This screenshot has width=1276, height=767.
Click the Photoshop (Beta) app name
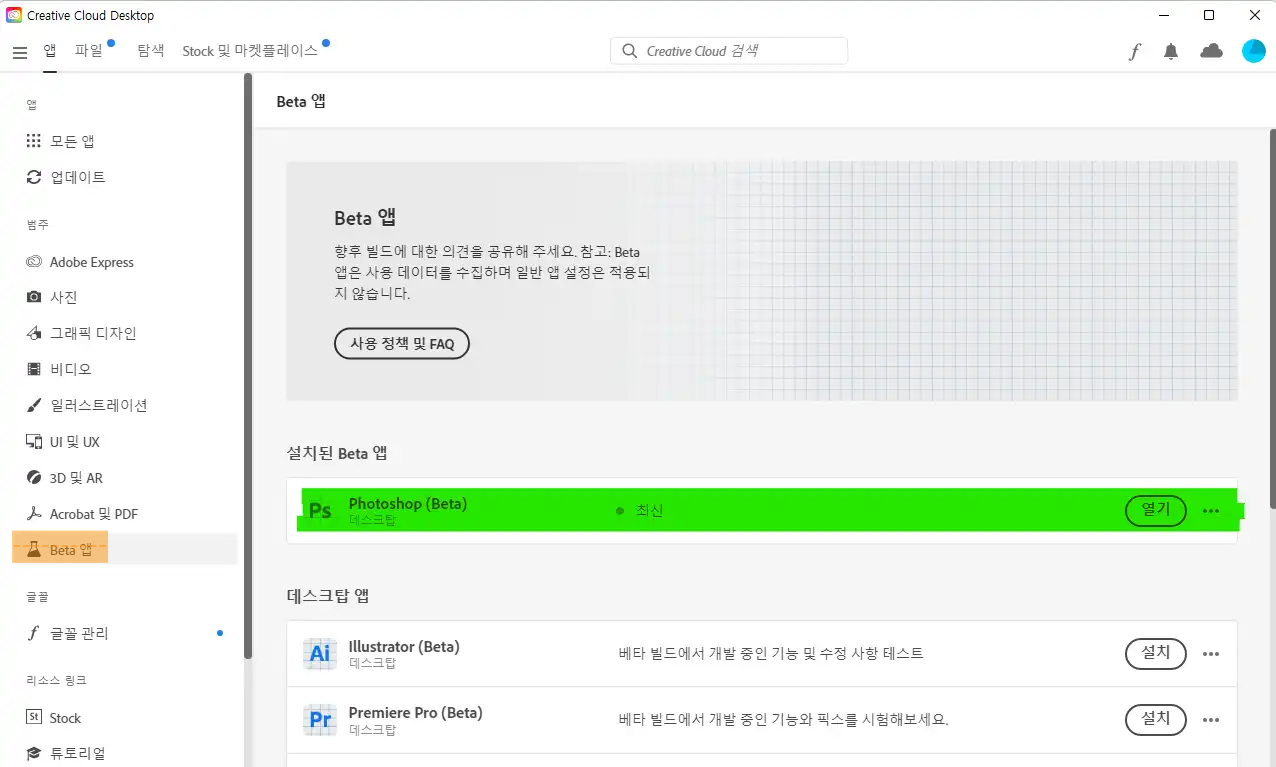(408, 504)
